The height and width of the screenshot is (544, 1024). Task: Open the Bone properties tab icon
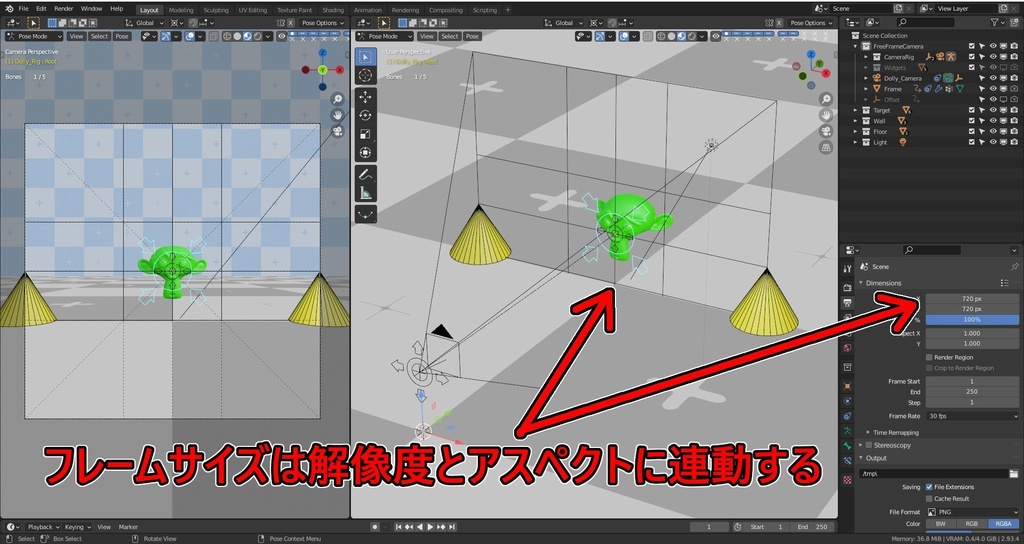click(x=847, y=445)
